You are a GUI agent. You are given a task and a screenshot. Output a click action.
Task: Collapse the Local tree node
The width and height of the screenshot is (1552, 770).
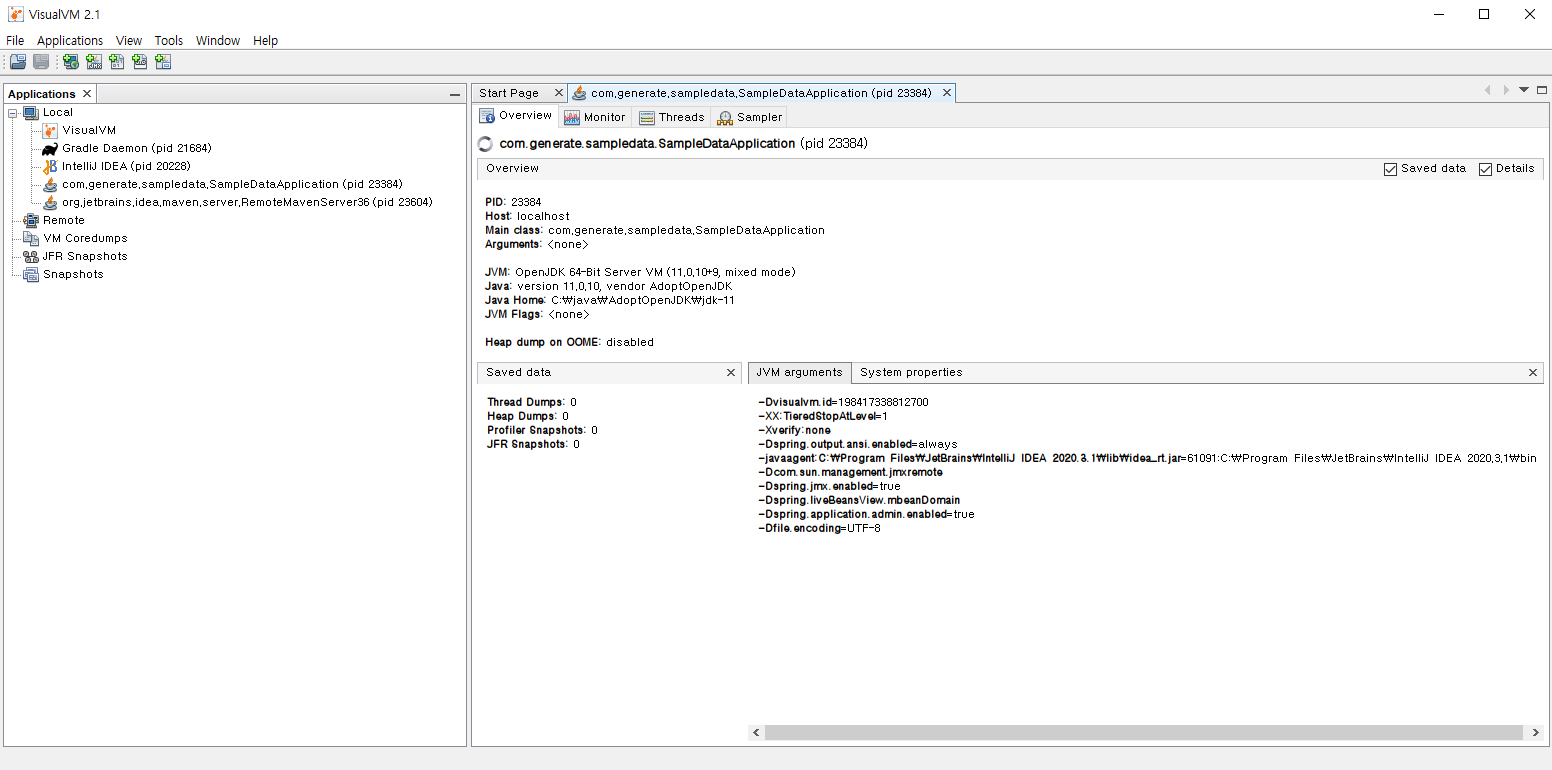(13, 112)
